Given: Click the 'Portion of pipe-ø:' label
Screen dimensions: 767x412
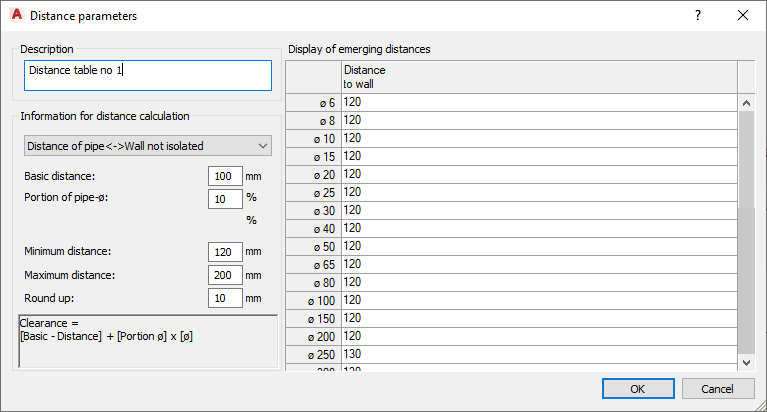Looking at the screenshot, I should click(x=66, y=197).
